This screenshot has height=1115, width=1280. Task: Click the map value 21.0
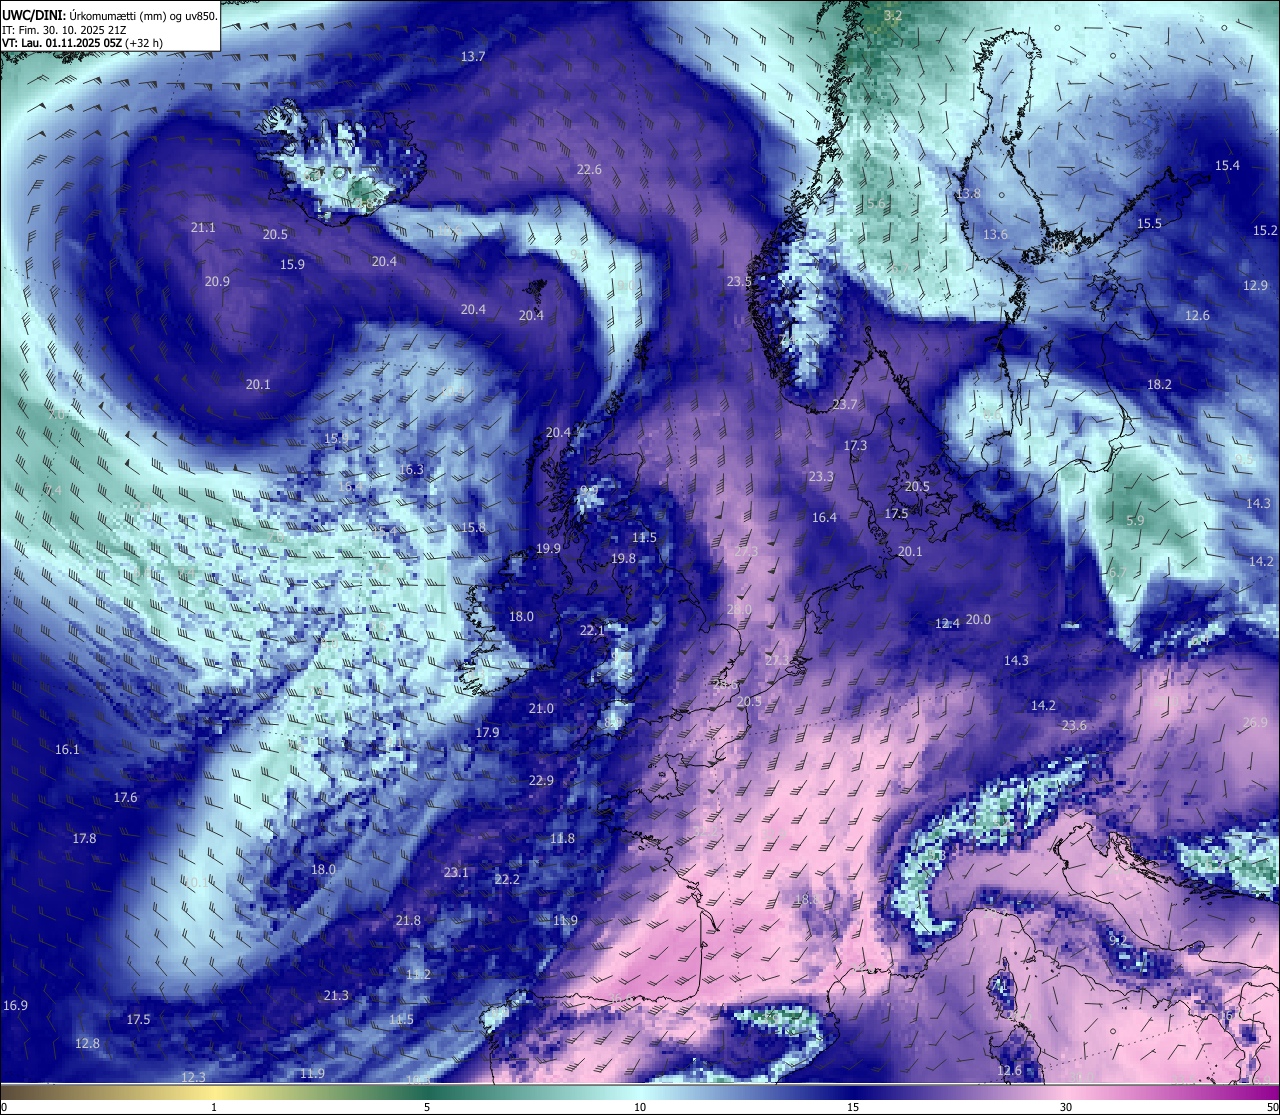click(541, 709)
